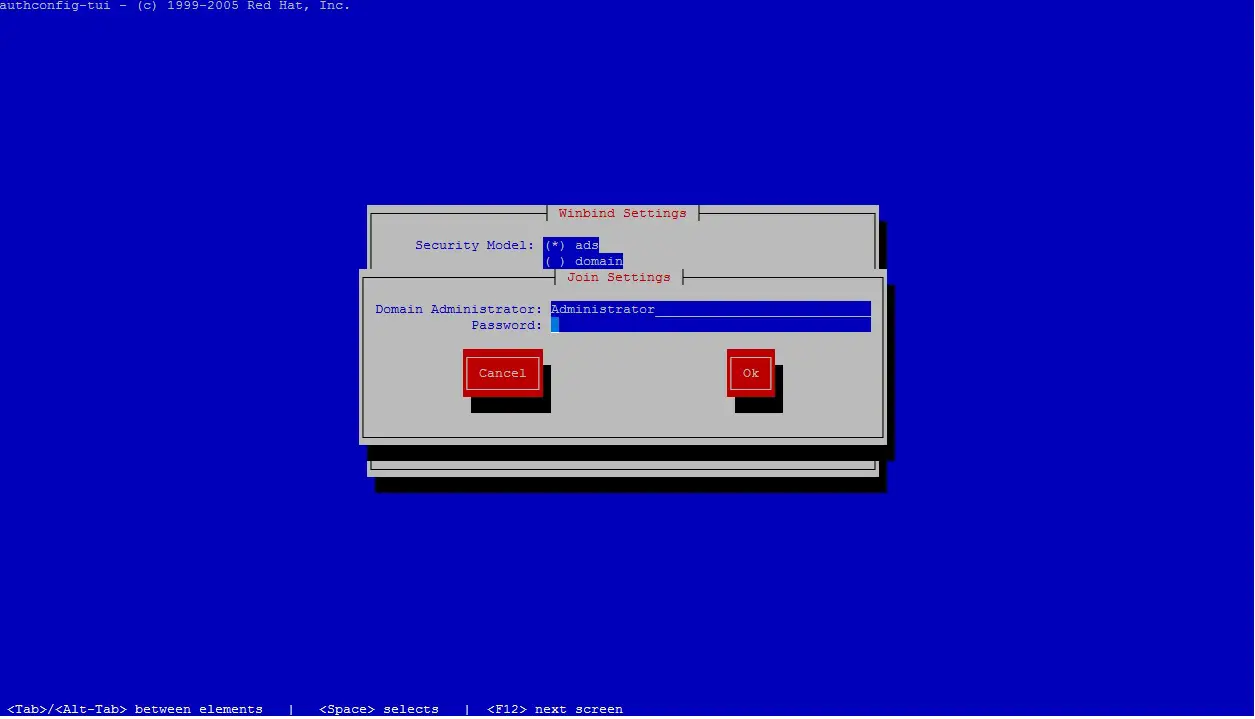Click the Administrator text in the username field
Viewport: 1255px width, 719px height.
point(602,309)
